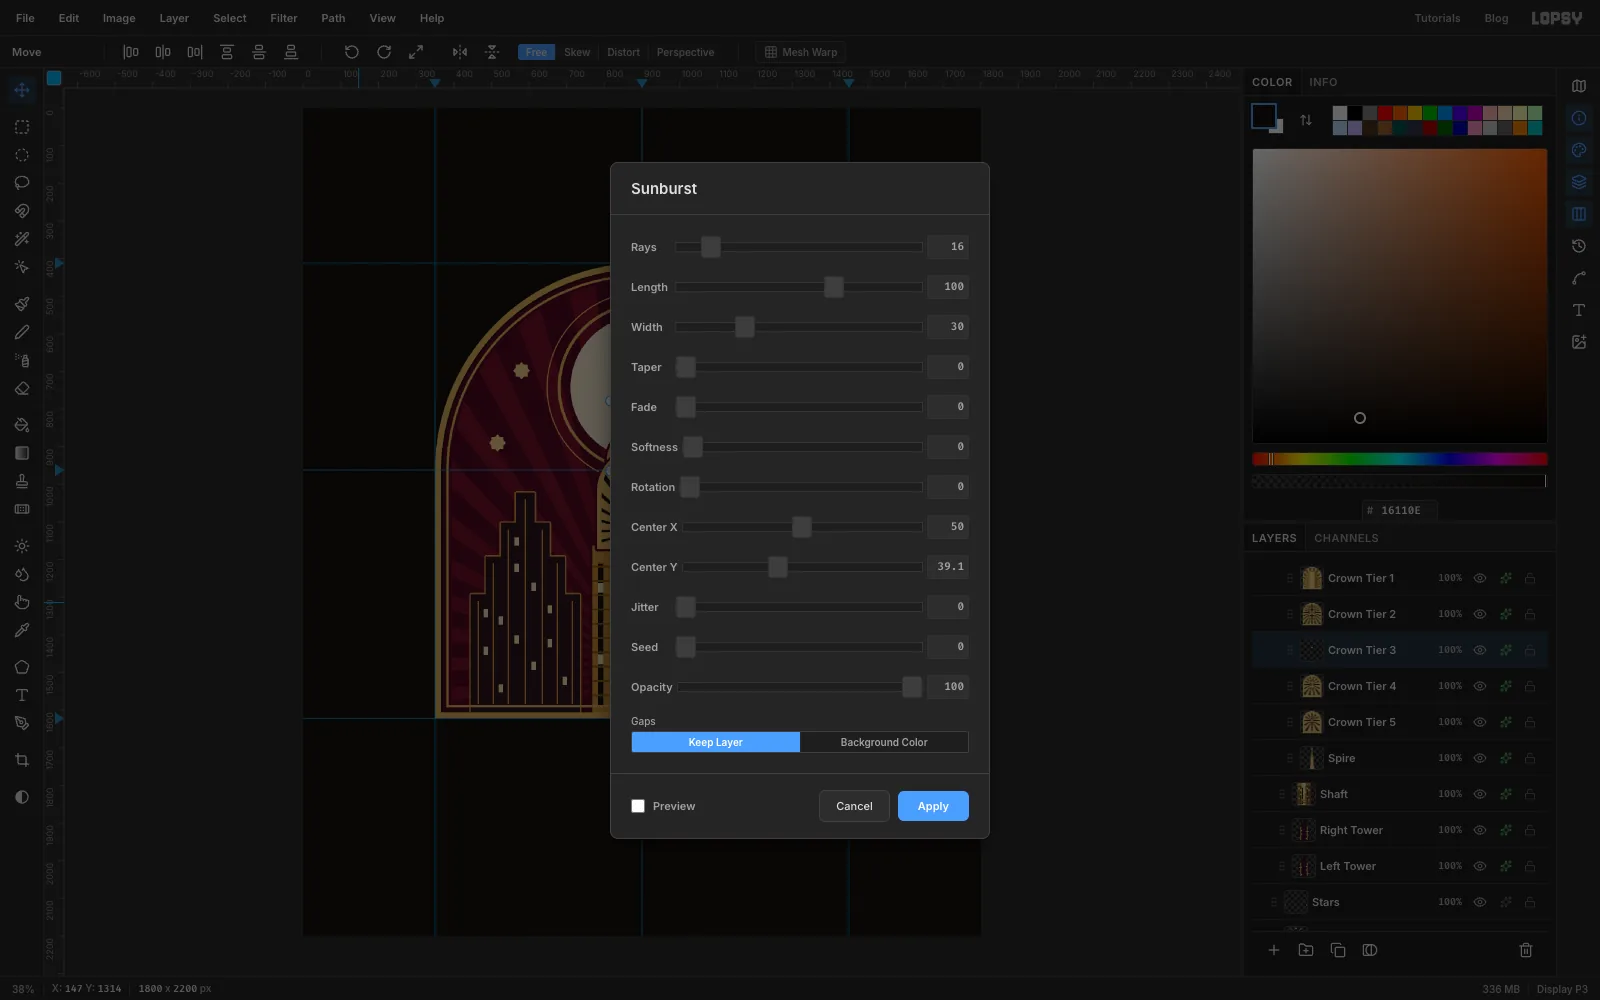Select the Distort transform mode

pyautogui.click(x=623, y=52)
